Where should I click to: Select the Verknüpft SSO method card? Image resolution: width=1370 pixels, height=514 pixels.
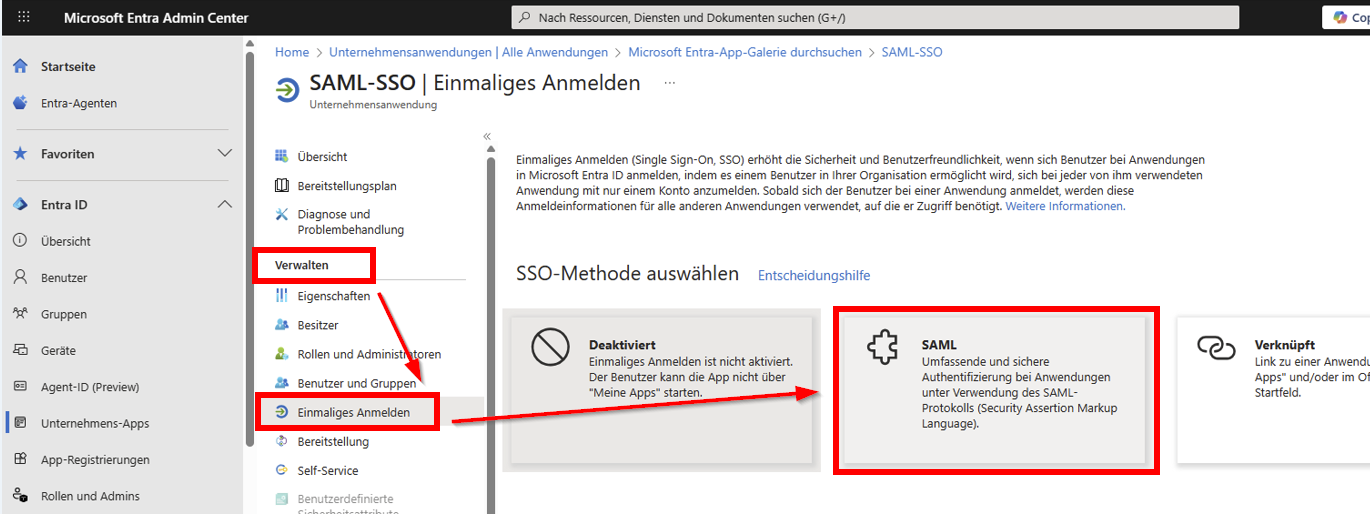coord(1273,390)
